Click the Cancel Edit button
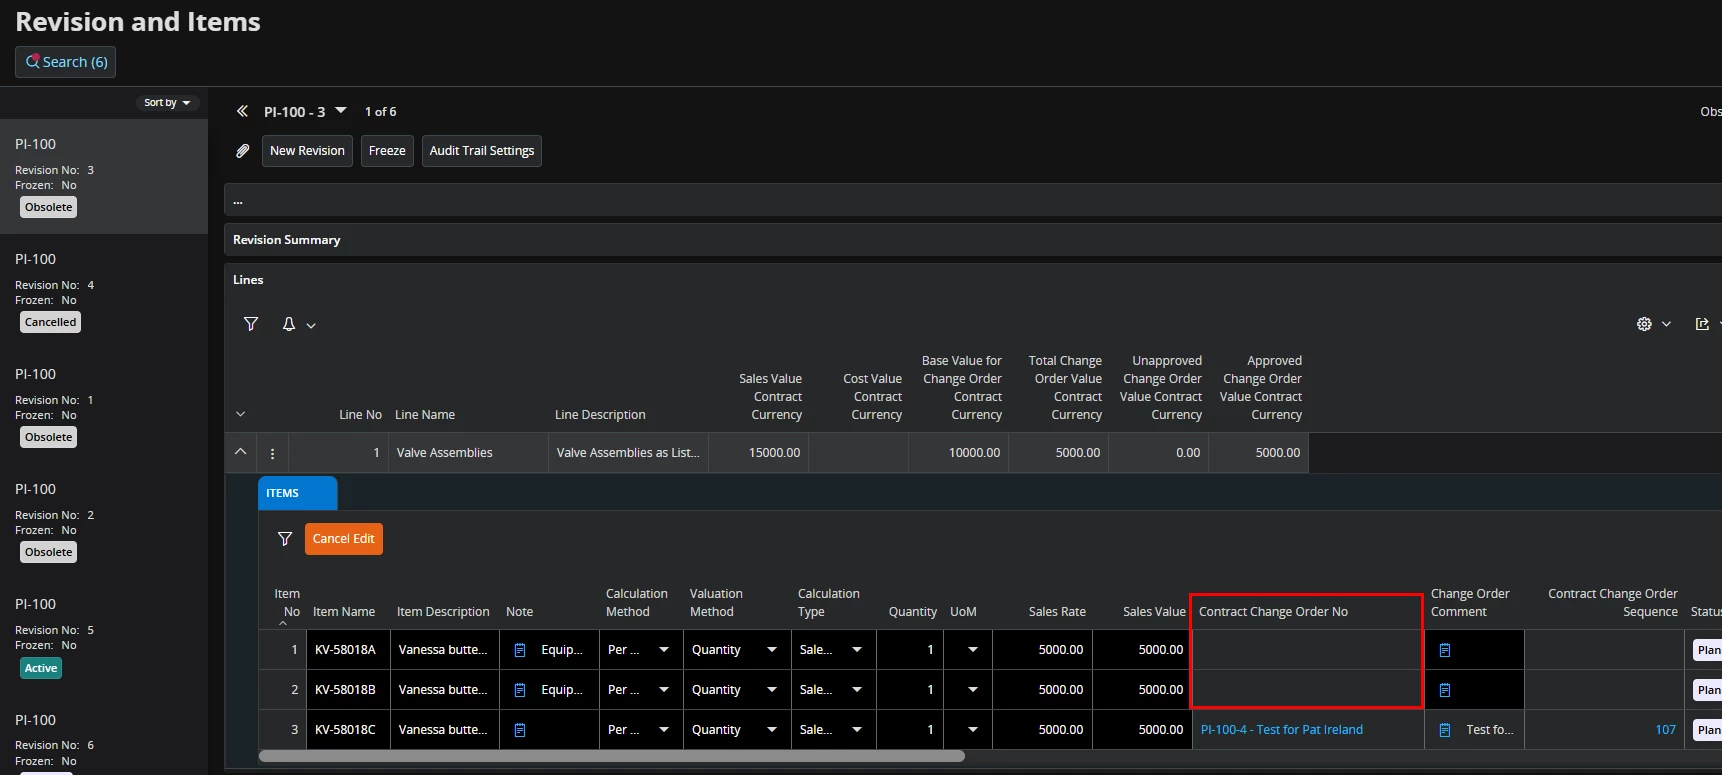The height and width of the screenshot is (775, 1722). pyautogui.click(x=343, y=539)
